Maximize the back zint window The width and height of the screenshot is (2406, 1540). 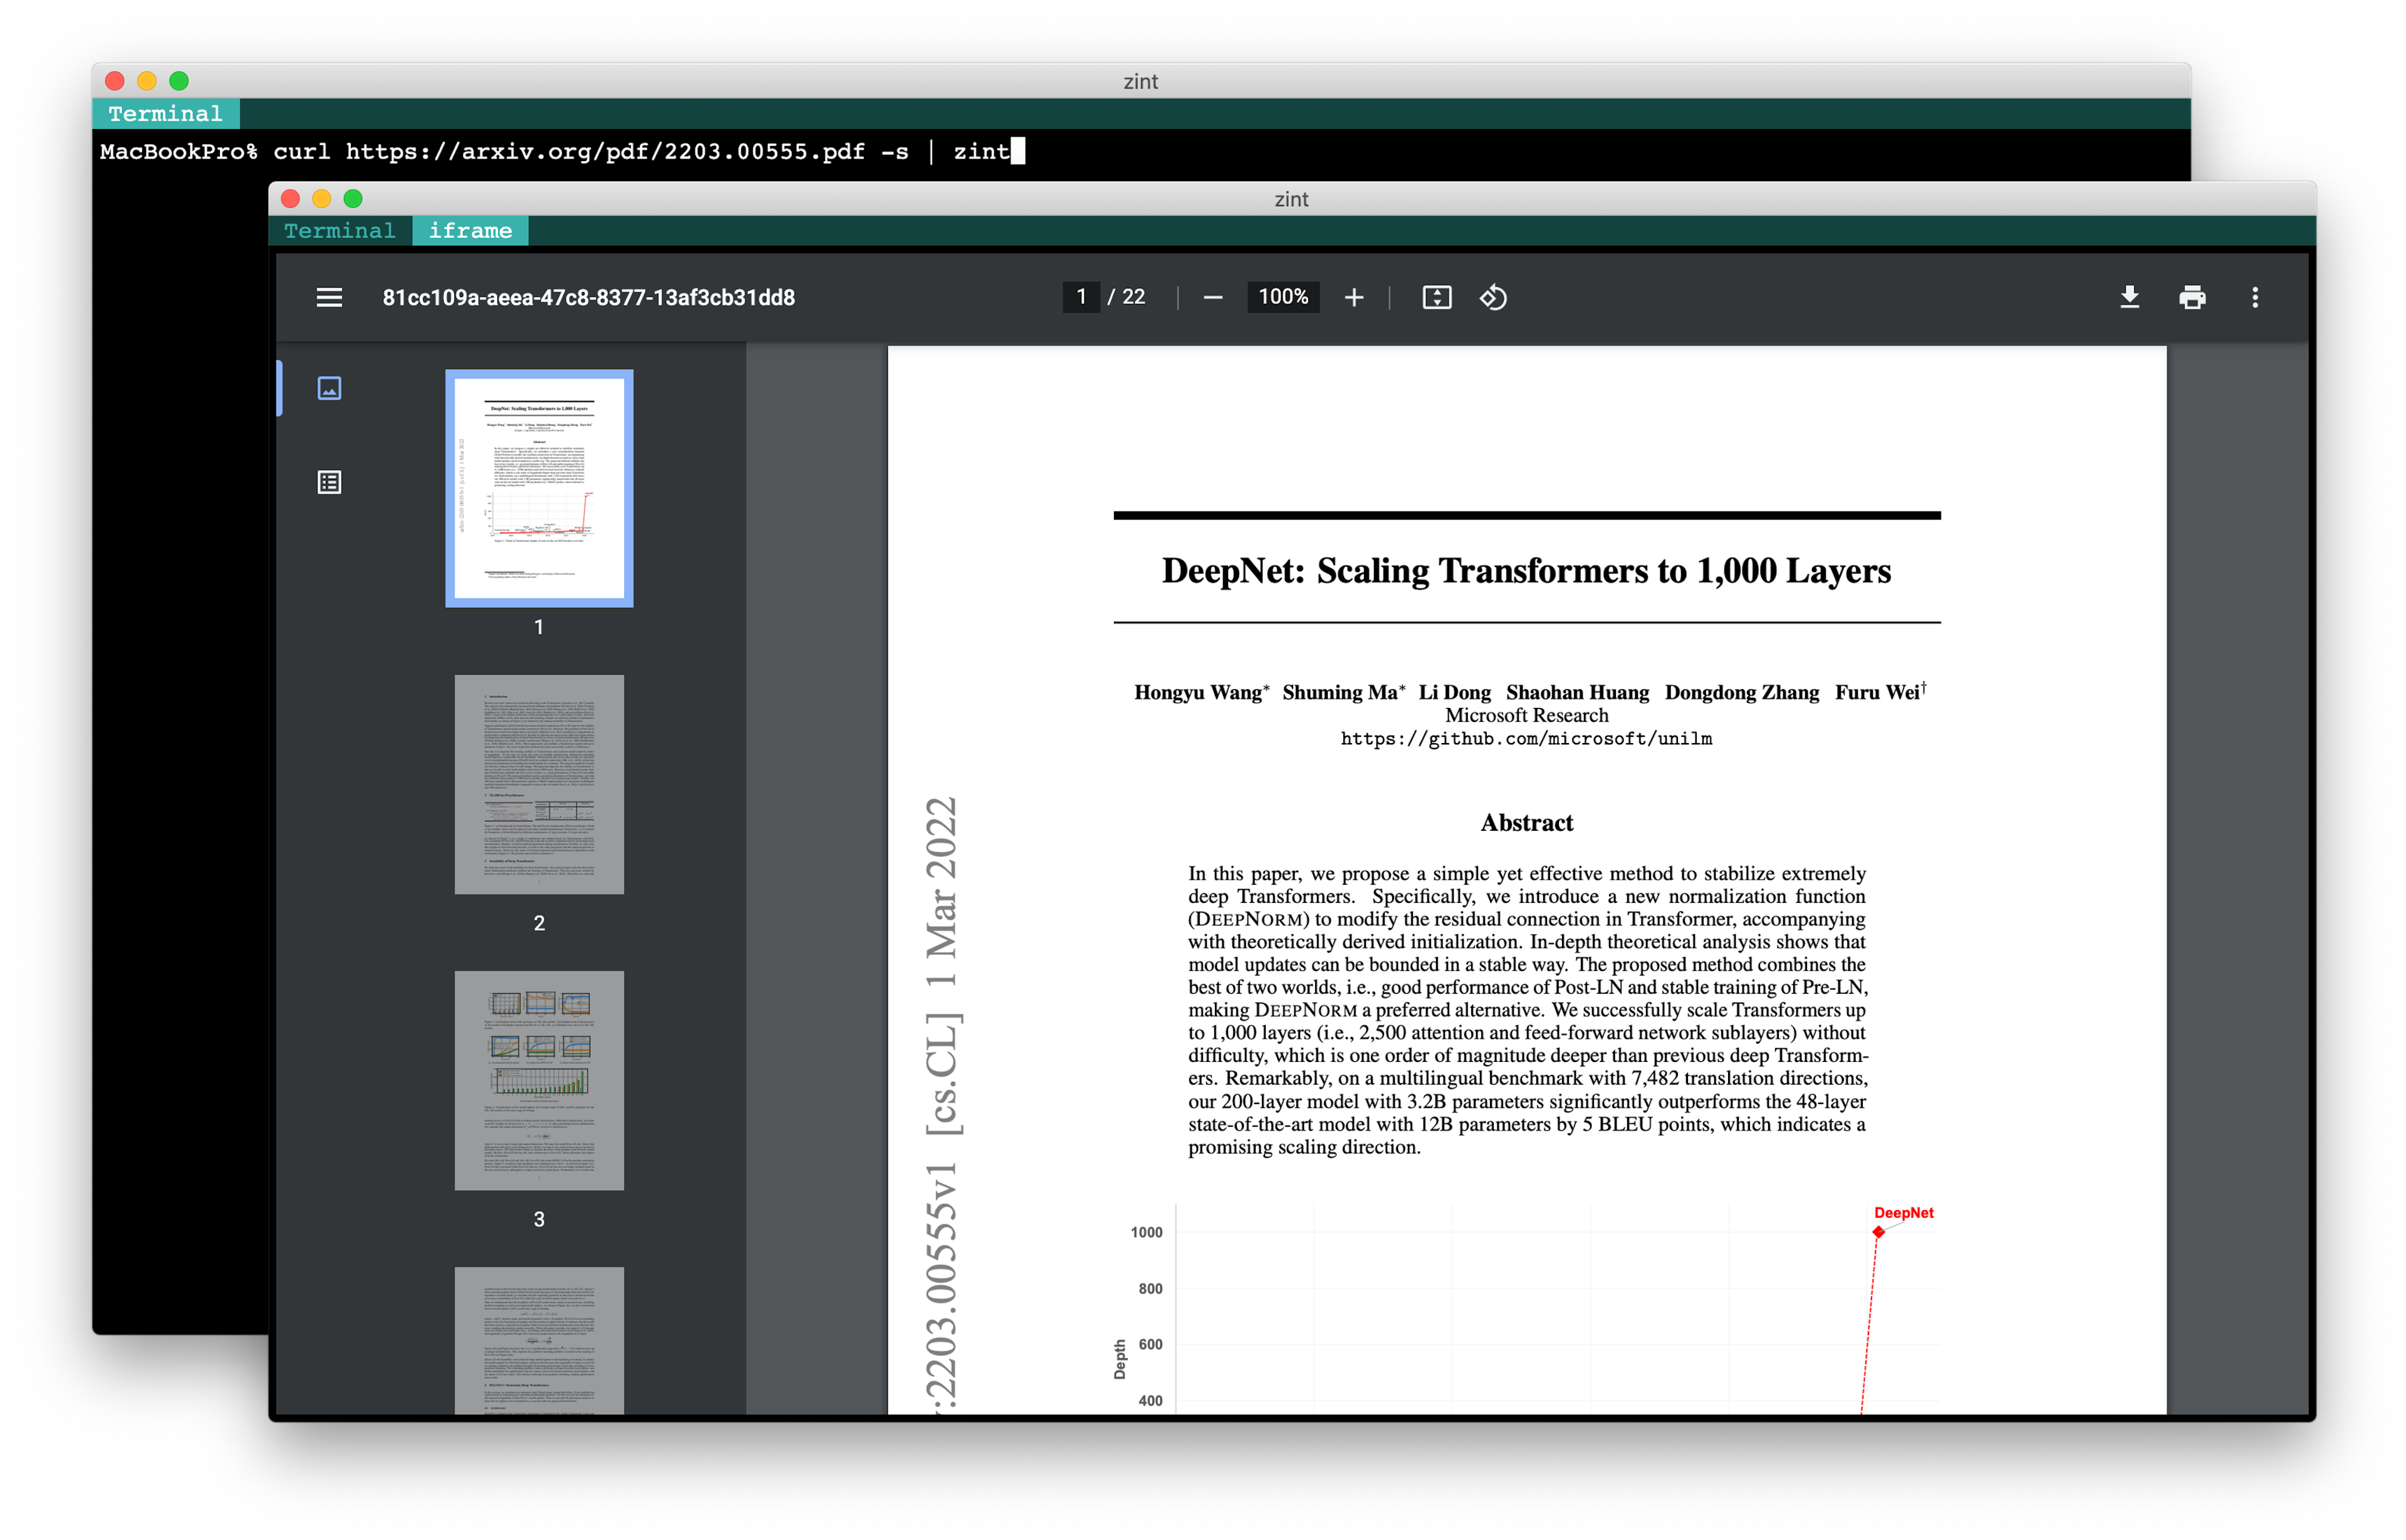[x=179, y=81]
